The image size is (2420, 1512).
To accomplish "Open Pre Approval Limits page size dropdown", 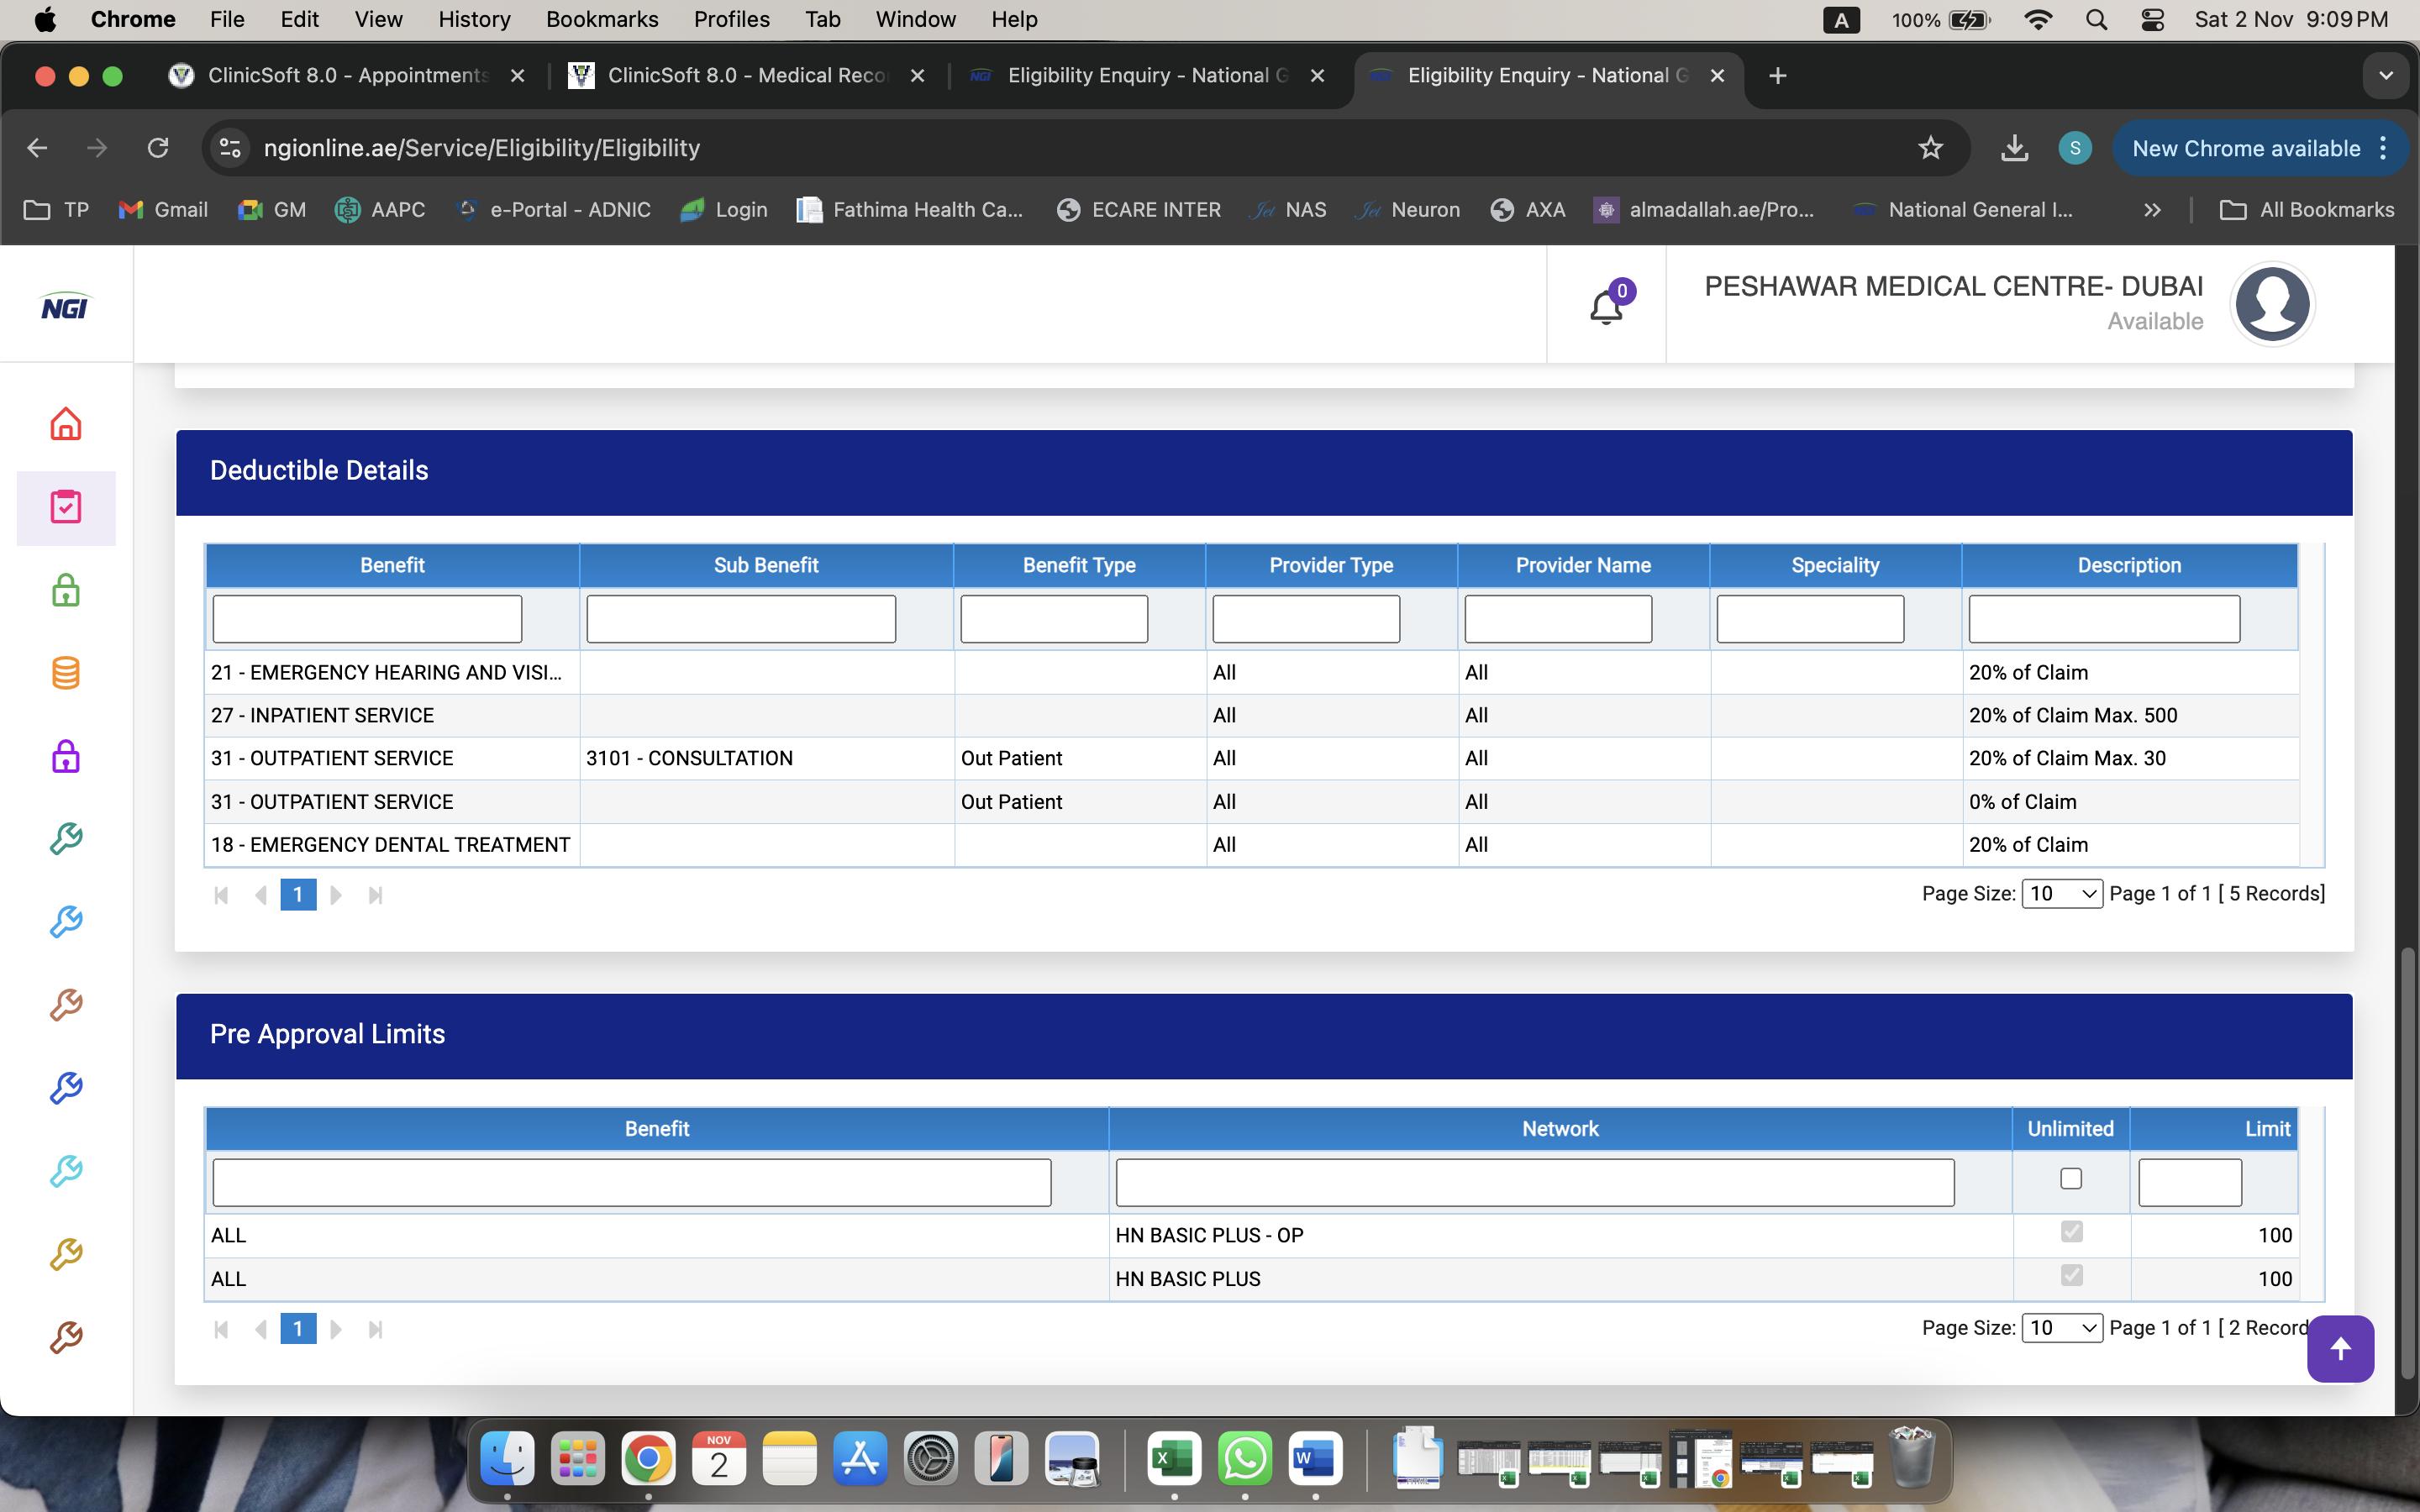I will (x=2061, y=1328).
